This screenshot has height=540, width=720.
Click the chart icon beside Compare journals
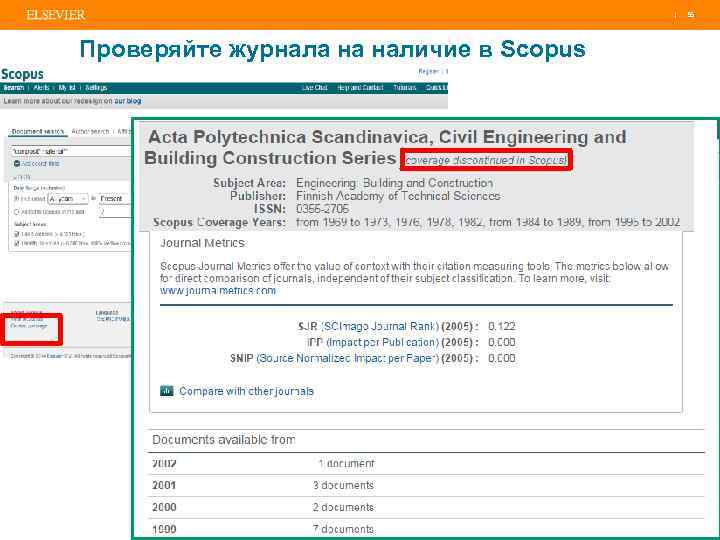167,391
